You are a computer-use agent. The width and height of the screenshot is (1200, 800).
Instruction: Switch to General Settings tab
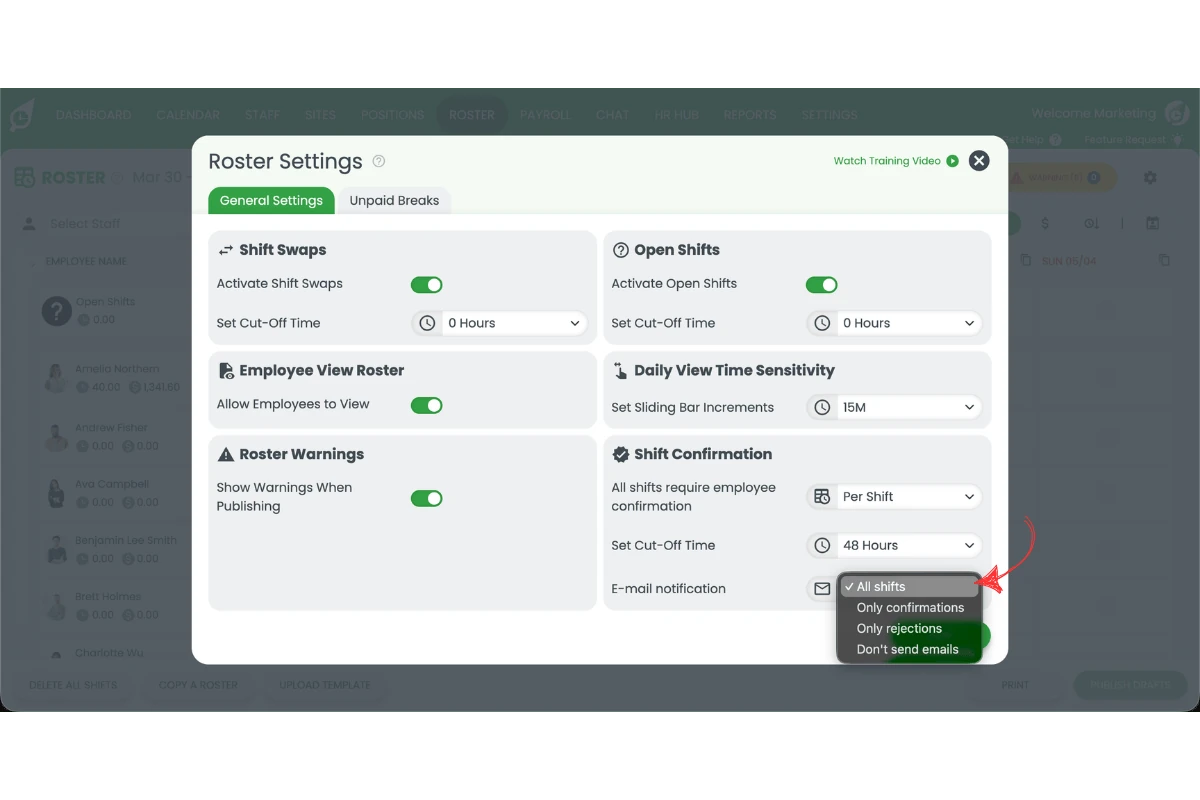[x=271, y=200]
